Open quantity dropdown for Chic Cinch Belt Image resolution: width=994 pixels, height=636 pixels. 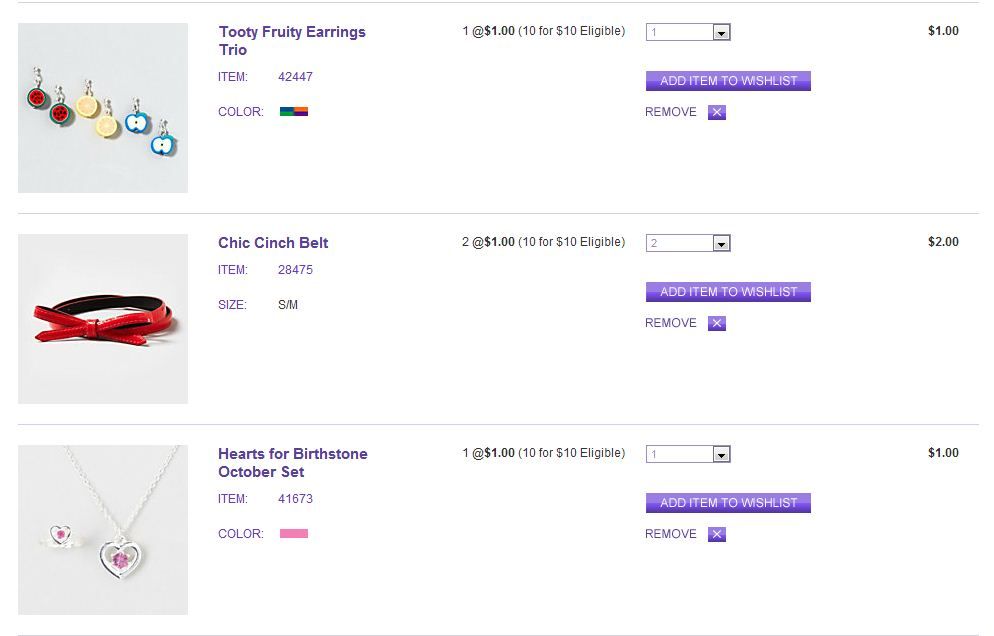721,244
